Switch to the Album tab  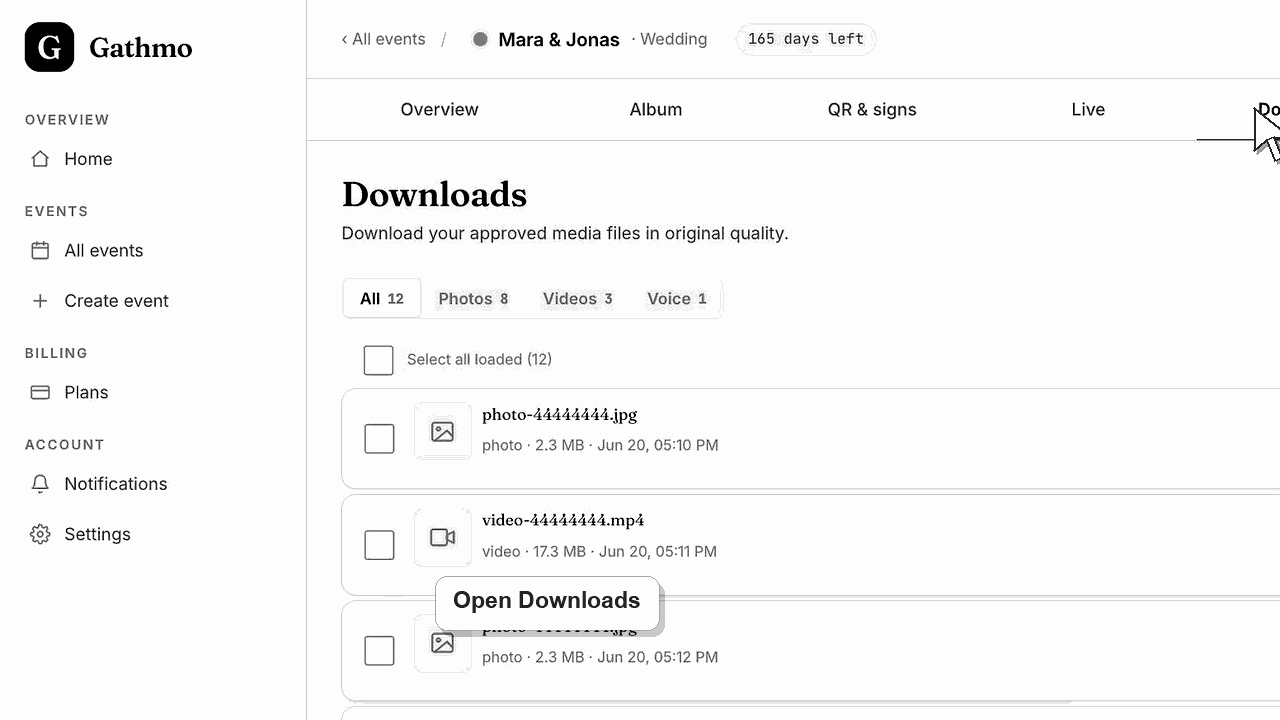click(656, 110)
